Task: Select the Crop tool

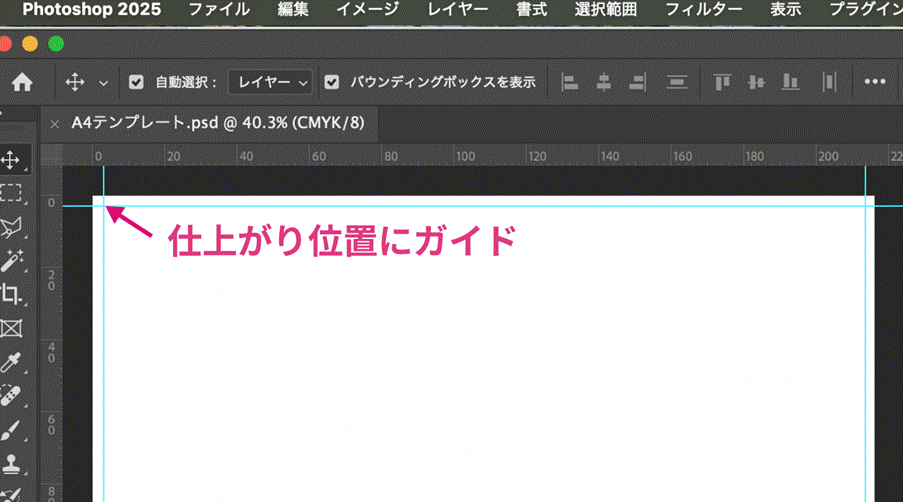Action: [10, 294]
